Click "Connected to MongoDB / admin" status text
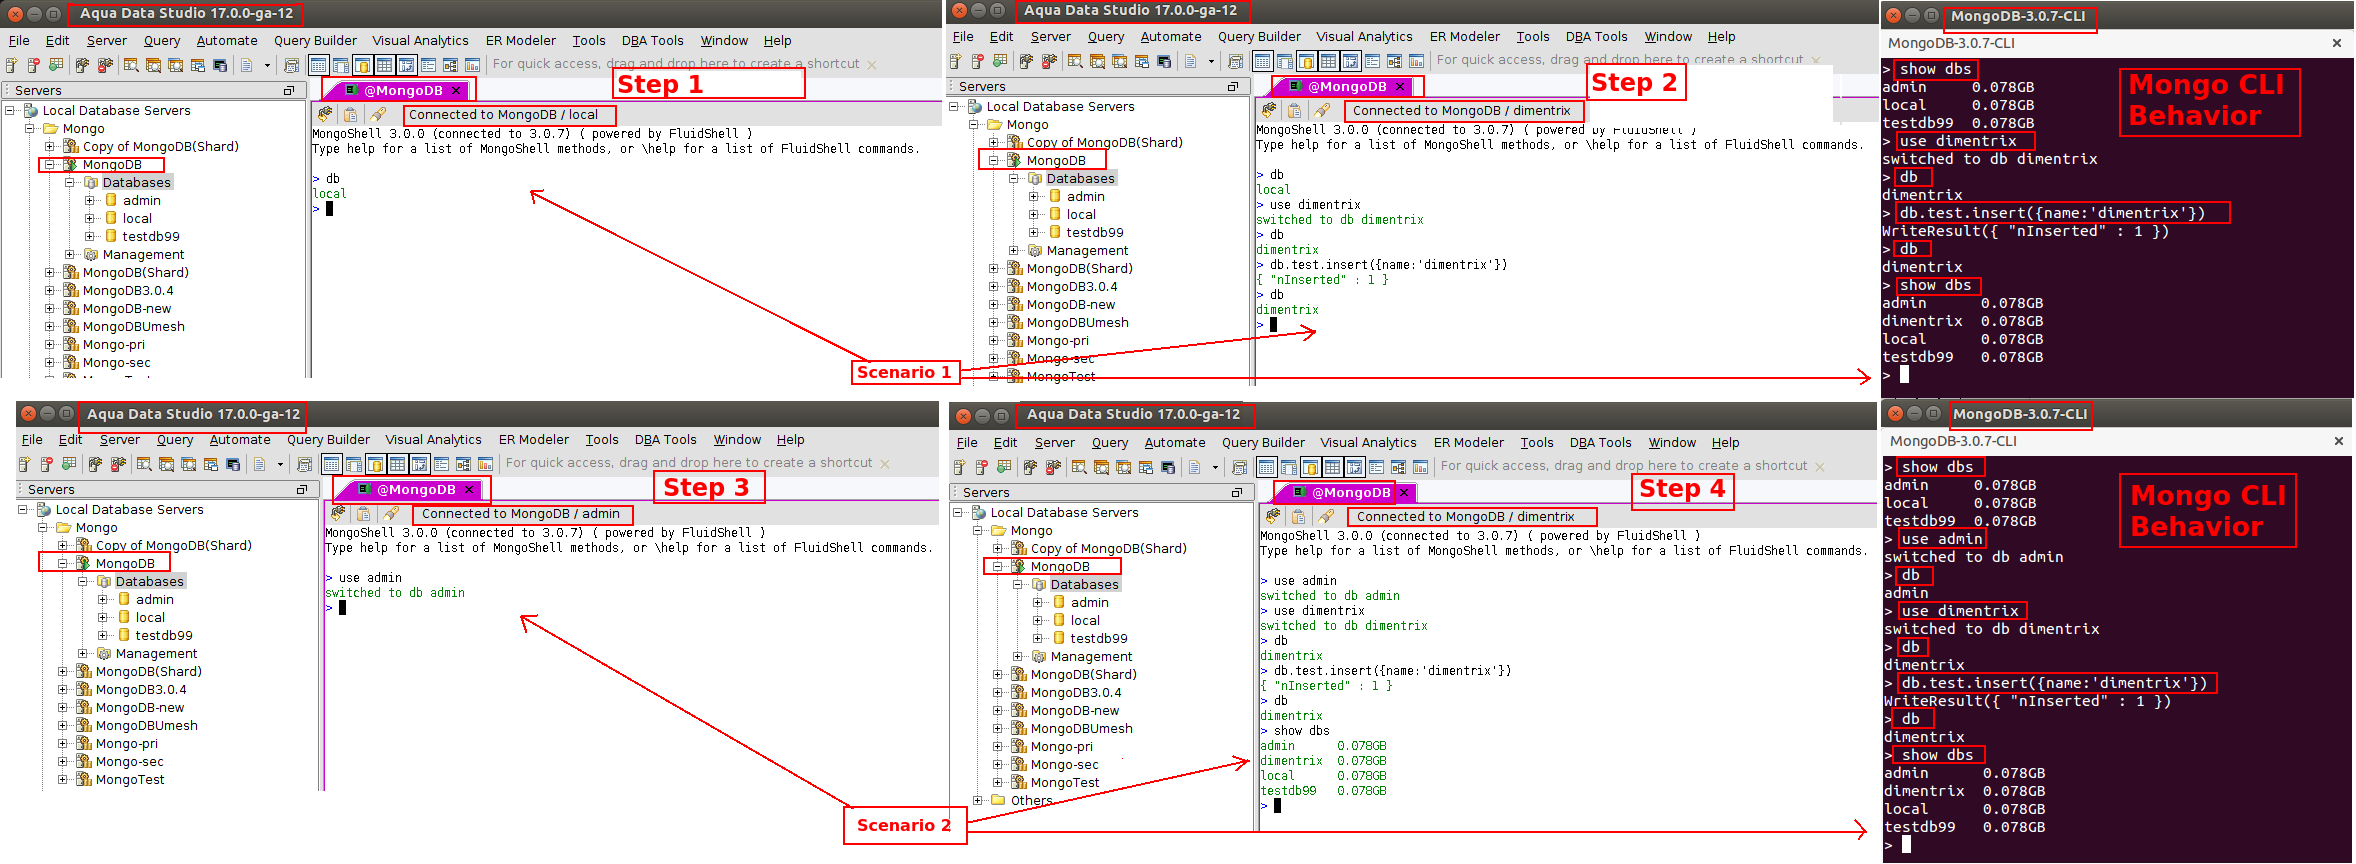The image size is (2356, 864). pos(521,513)
